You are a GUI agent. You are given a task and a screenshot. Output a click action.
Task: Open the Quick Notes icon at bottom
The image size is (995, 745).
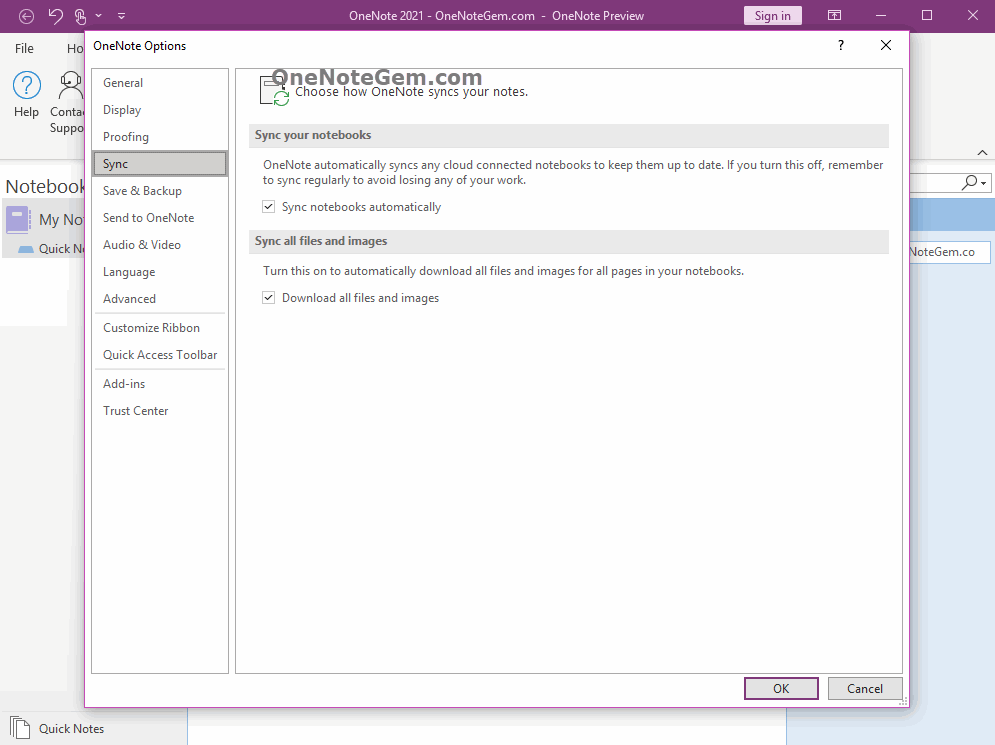tap(20, 728)
